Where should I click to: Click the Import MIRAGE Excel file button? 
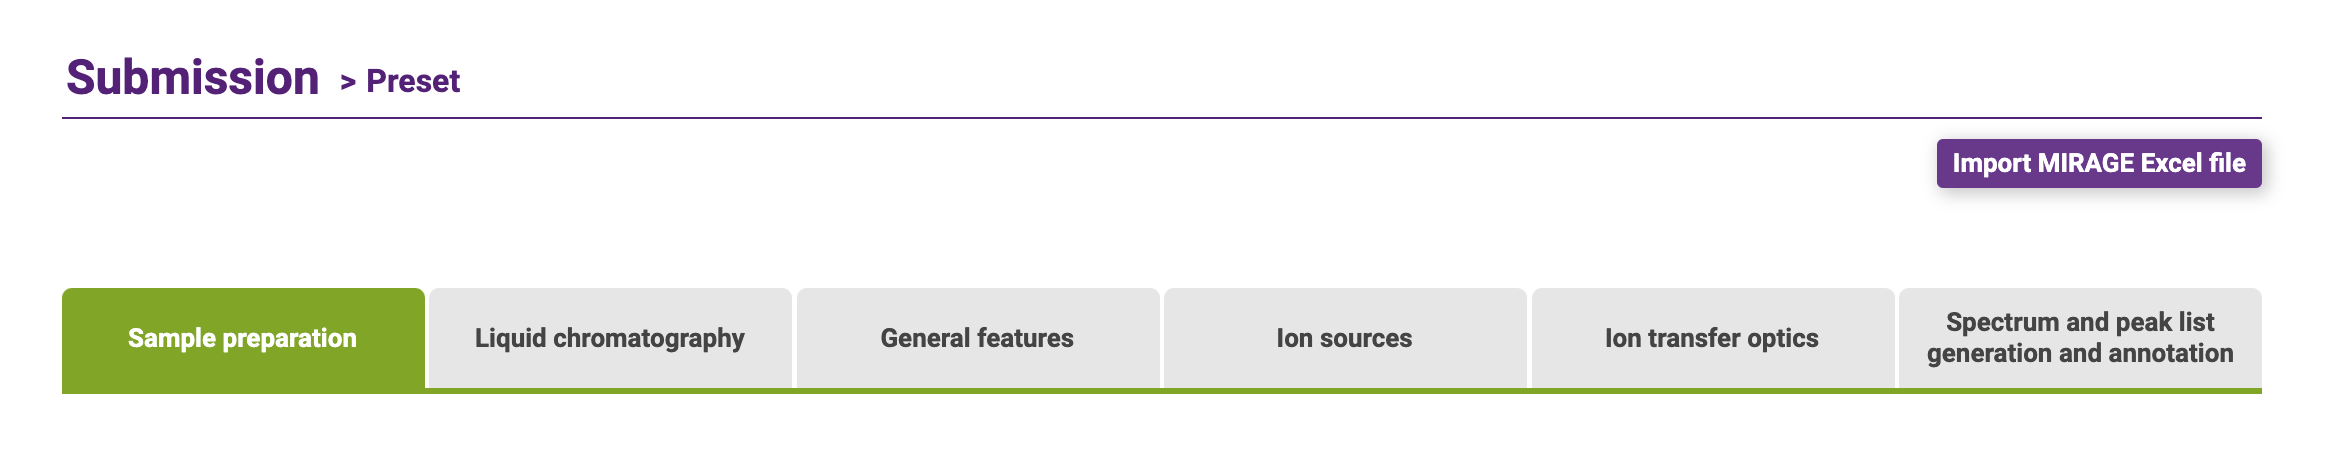(x=2098, y=163)
